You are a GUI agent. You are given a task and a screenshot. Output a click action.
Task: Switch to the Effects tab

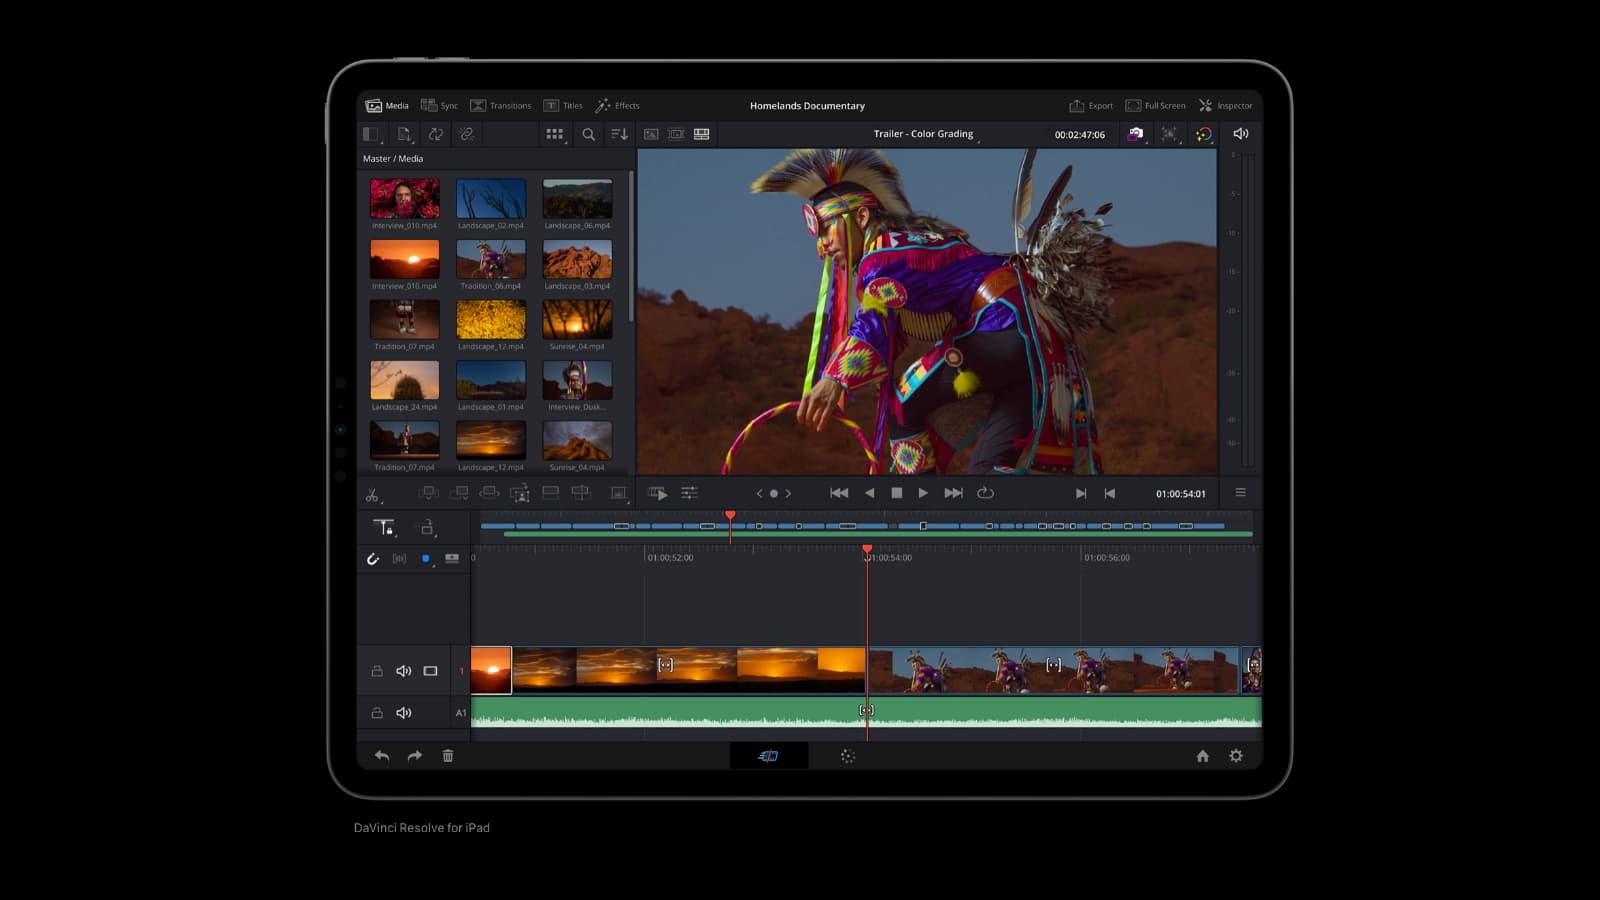pyautogui.click(x=617, y=105)
